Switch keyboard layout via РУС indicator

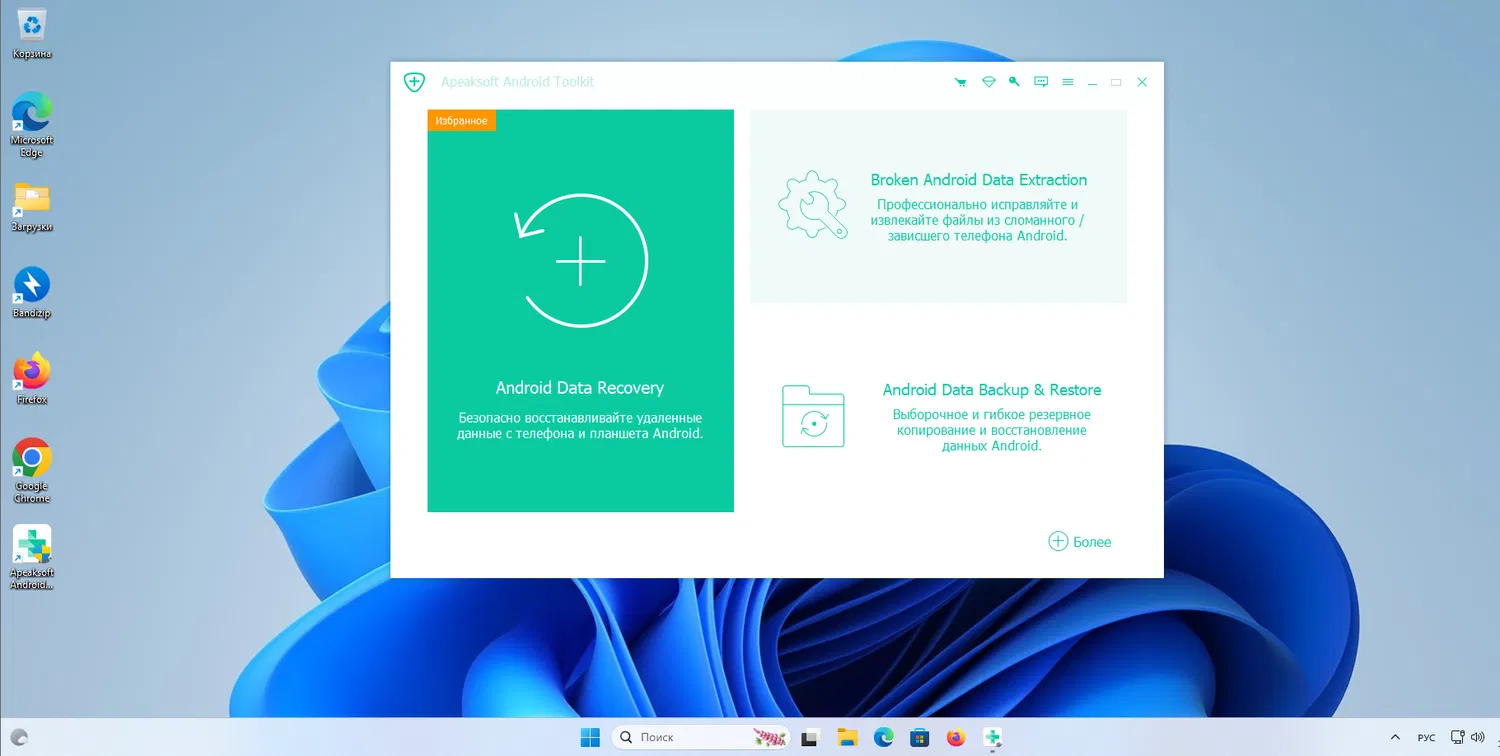coord(1427,737)
